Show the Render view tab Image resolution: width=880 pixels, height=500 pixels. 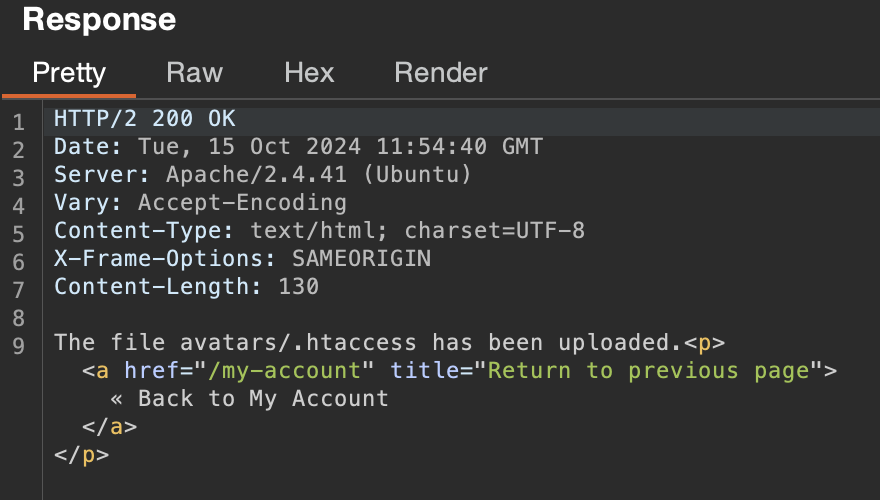point(441,73)
